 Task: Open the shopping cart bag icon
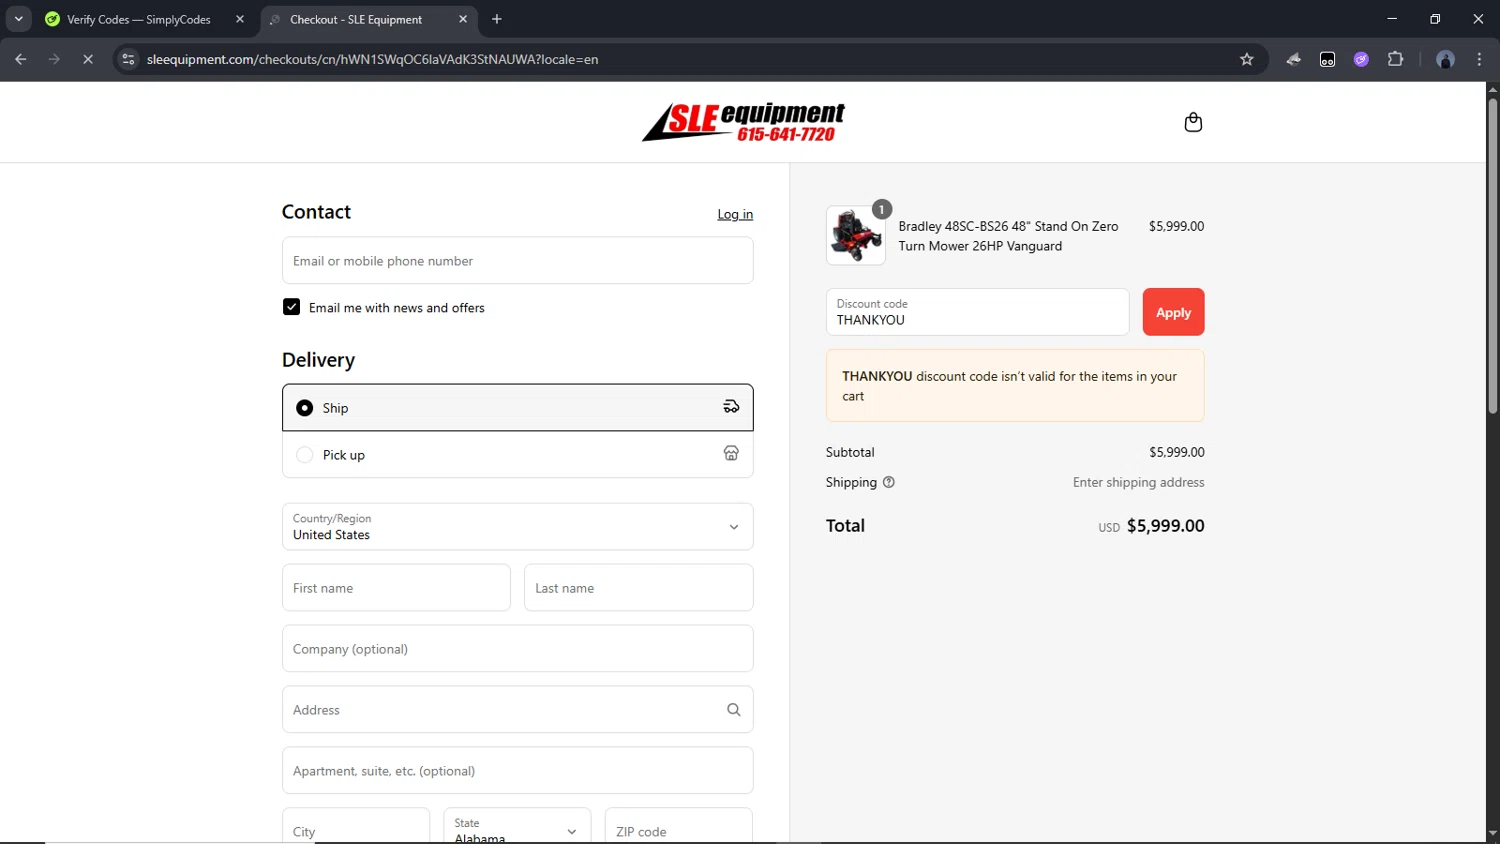(x=1193, y=122)
